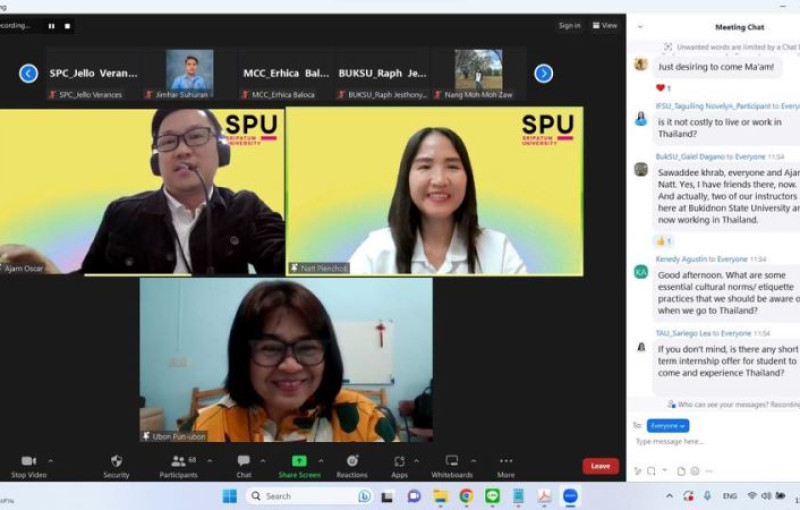
Task: Click the red Leave button
Action: pyautogui.click(x=601, y=466)
